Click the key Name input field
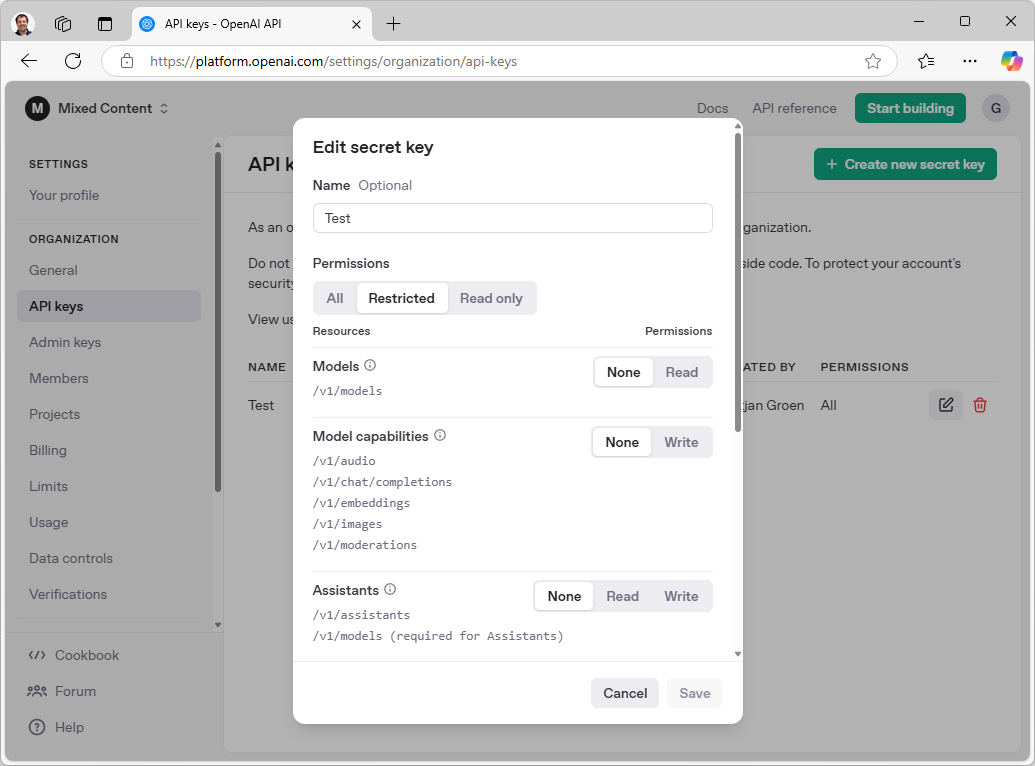 pyautogui.click(x=513, y=218)
